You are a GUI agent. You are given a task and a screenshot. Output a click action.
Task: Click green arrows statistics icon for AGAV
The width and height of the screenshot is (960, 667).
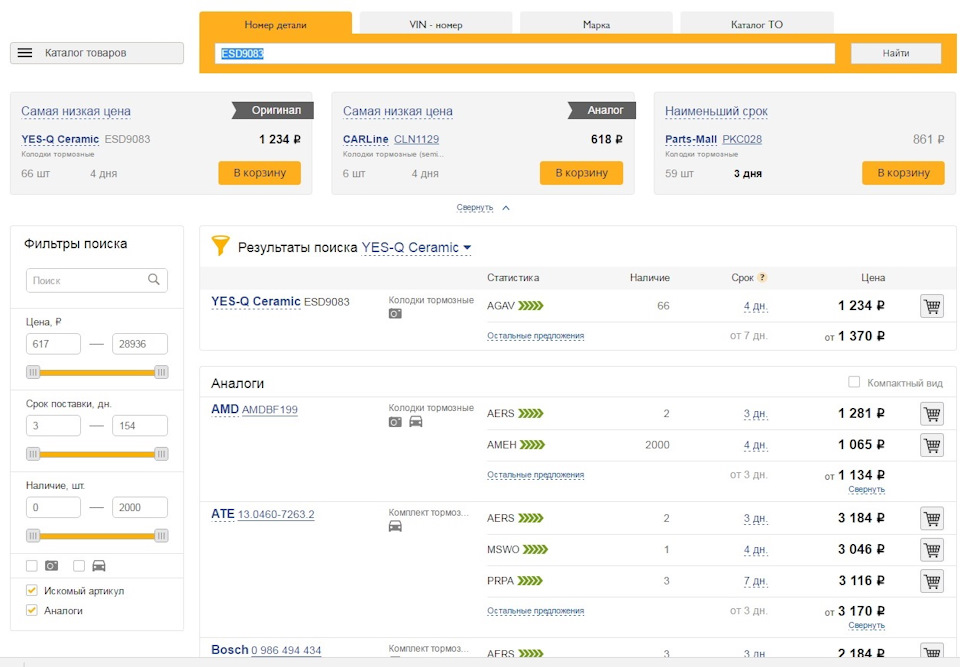click(x=531, y=306)
